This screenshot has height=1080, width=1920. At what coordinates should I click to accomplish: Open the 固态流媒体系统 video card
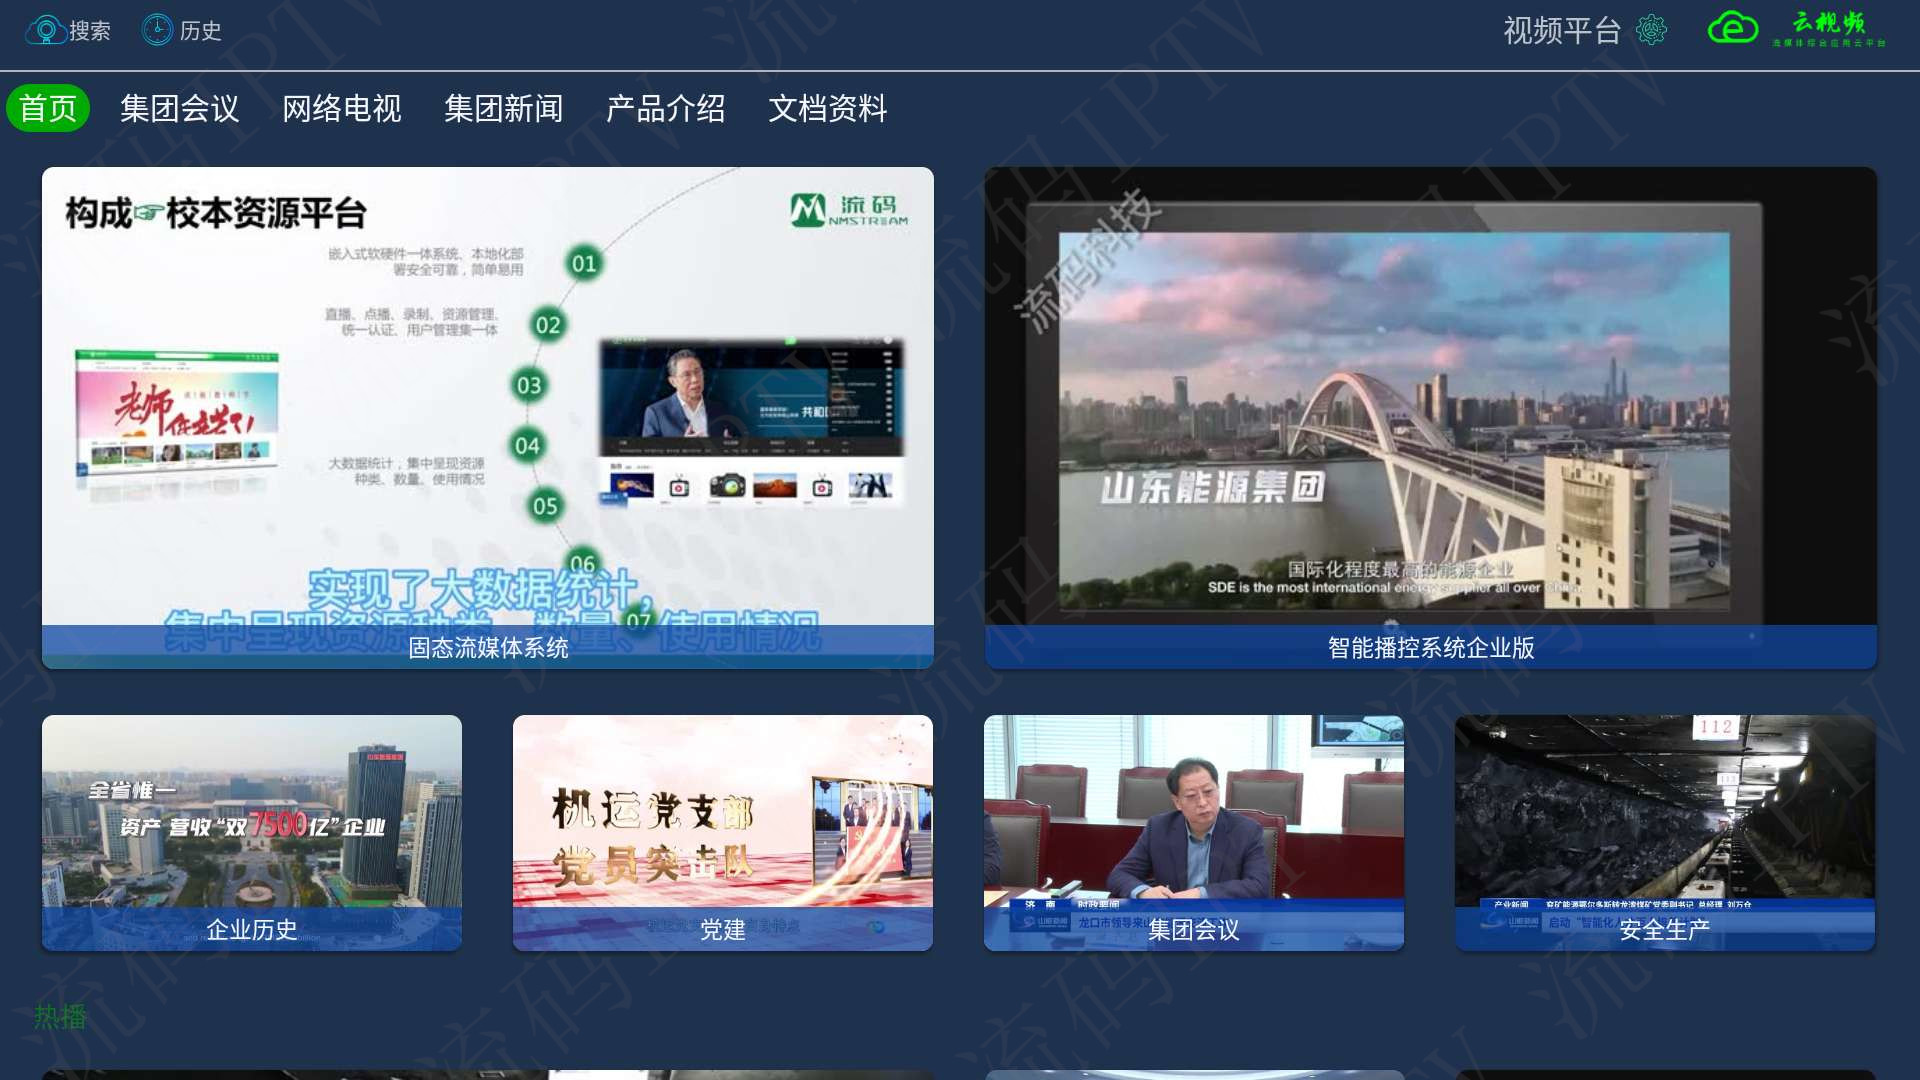488,417
